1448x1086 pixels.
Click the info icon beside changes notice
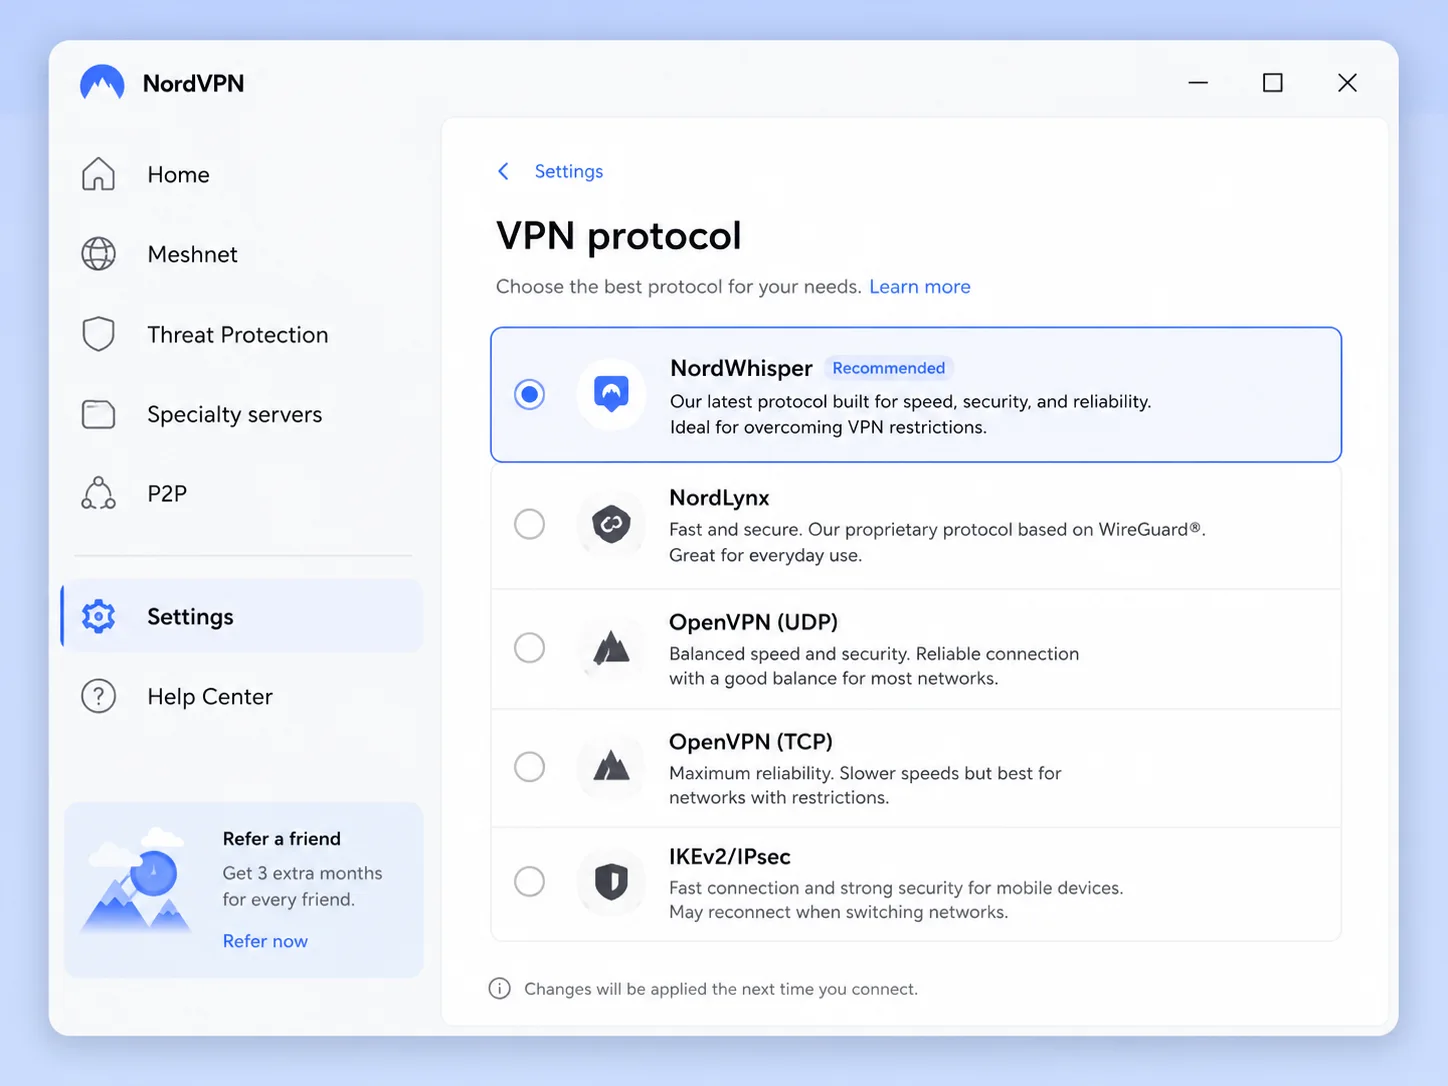pyautogui.click(x=499, y=989)
